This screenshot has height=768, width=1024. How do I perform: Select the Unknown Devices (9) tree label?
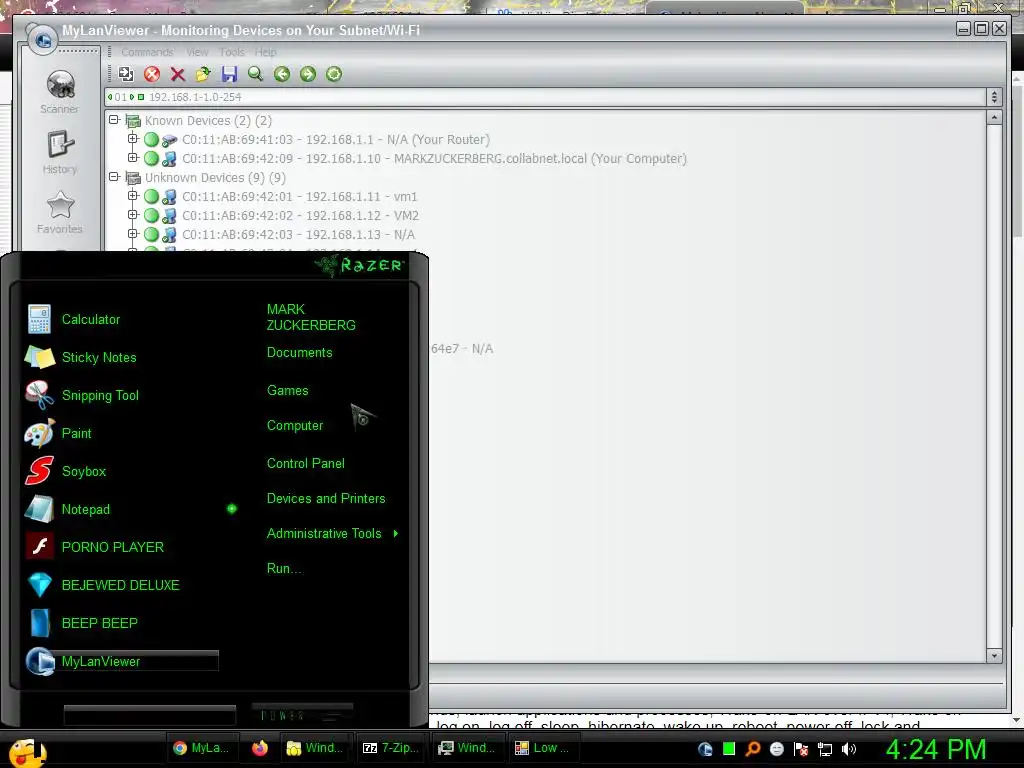click(x=215, y=178)
